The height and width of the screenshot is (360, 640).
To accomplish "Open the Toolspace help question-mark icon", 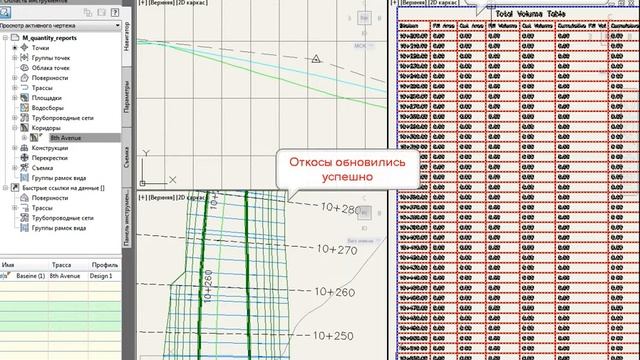I will [115, 13].
